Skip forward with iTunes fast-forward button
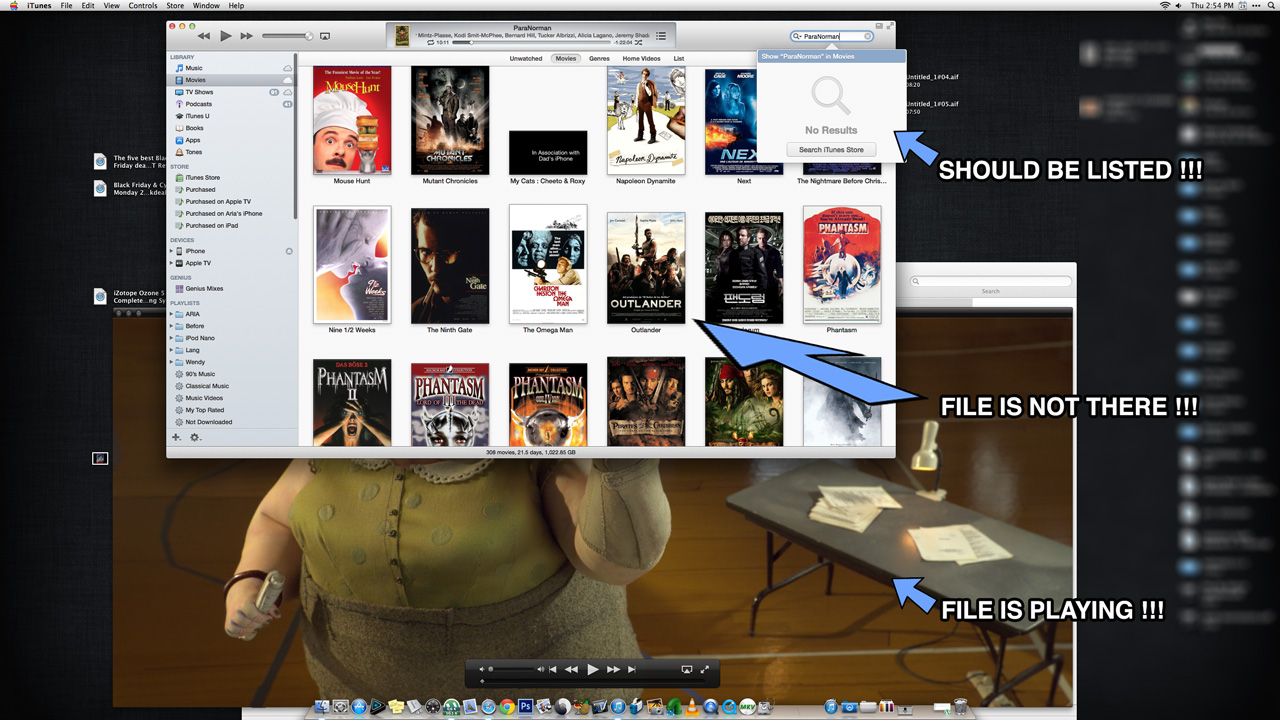This screenshot has width=1280, height=720. (x=246, y=36)
